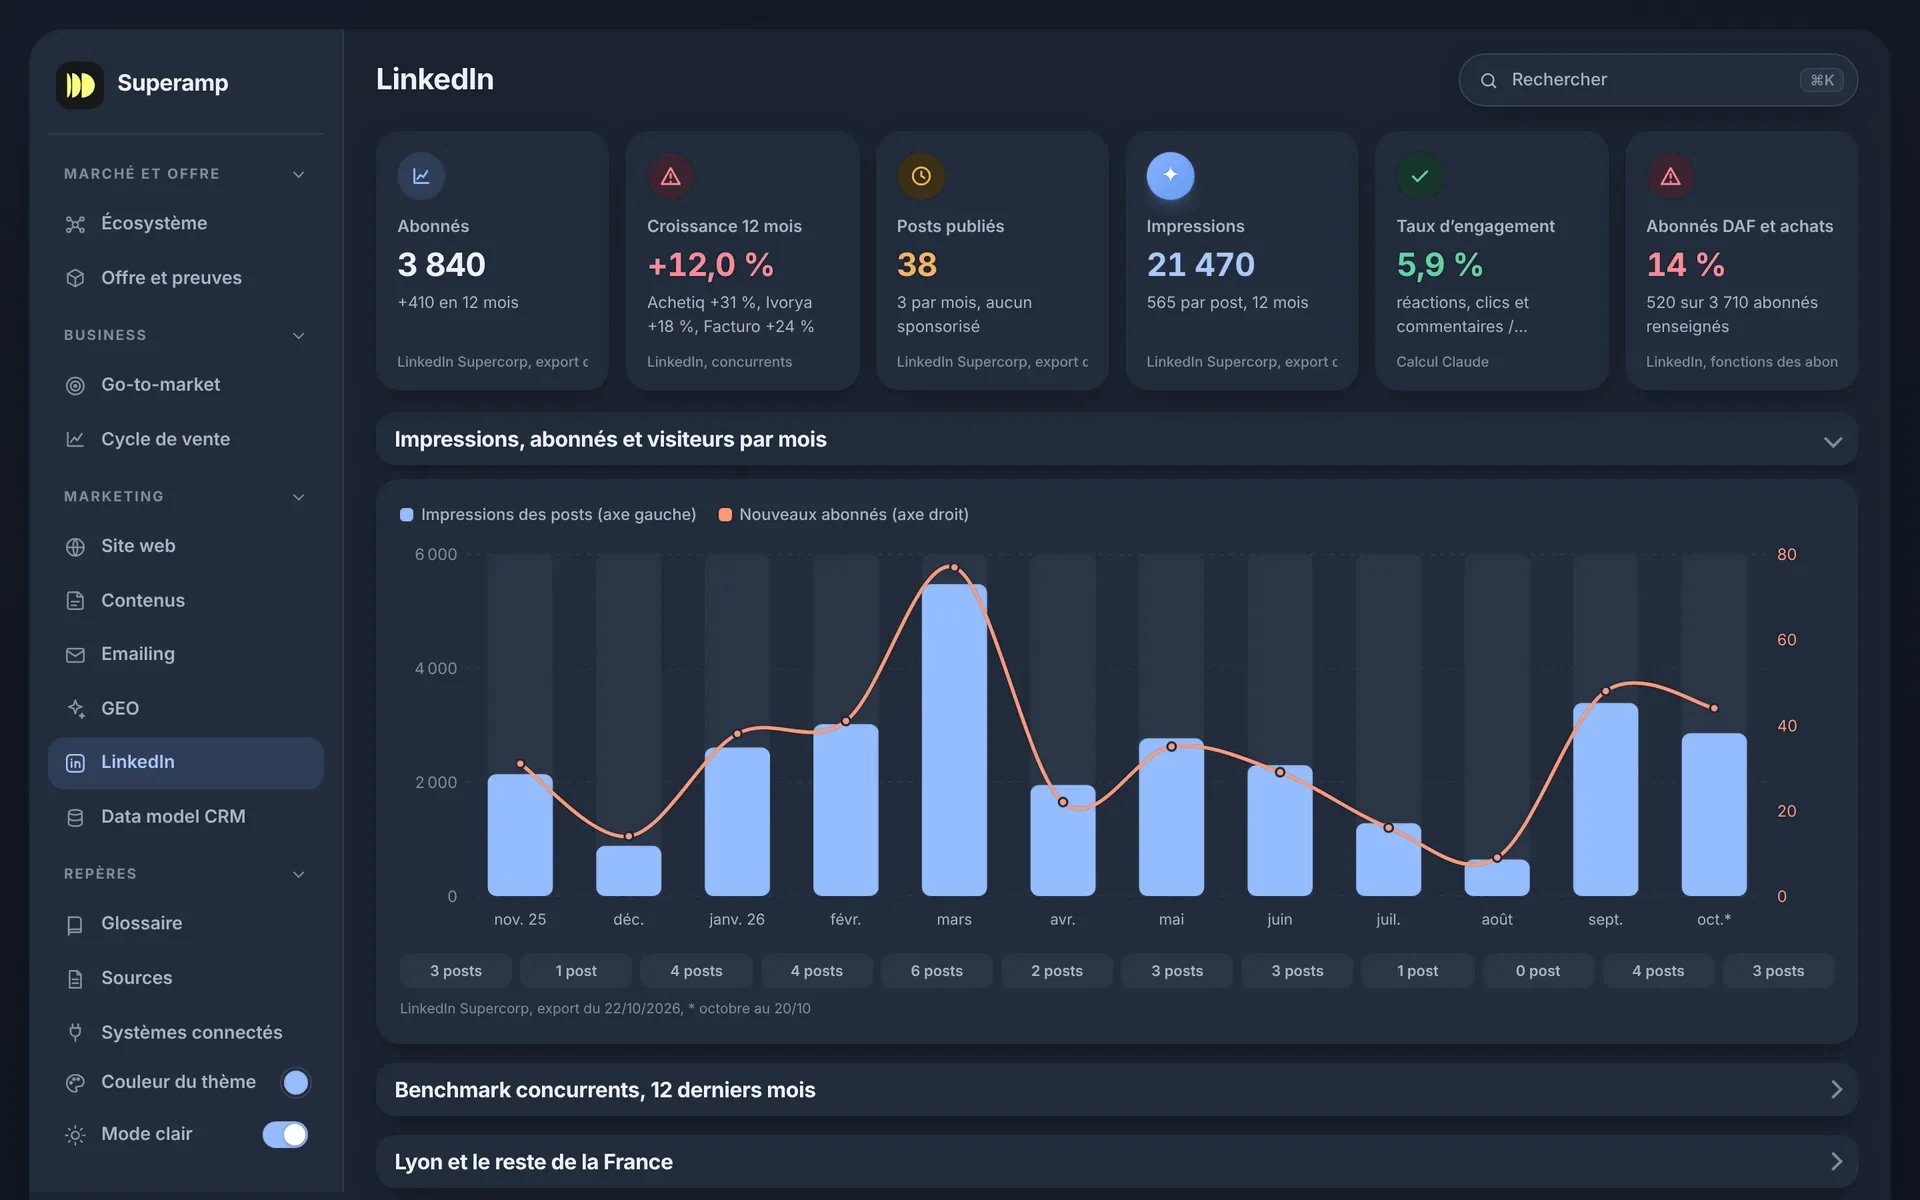Navigate to Contenus

[x=186, y=601]
